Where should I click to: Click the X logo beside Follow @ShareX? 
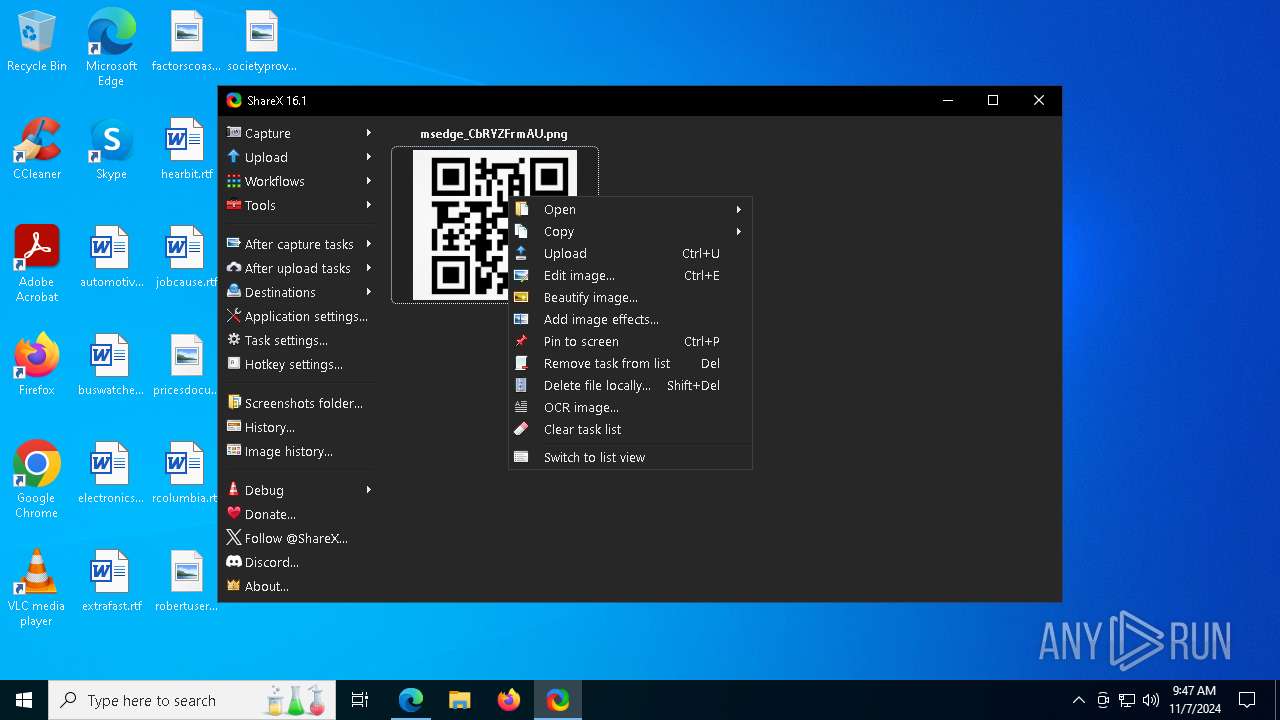(x=234, y=538)
